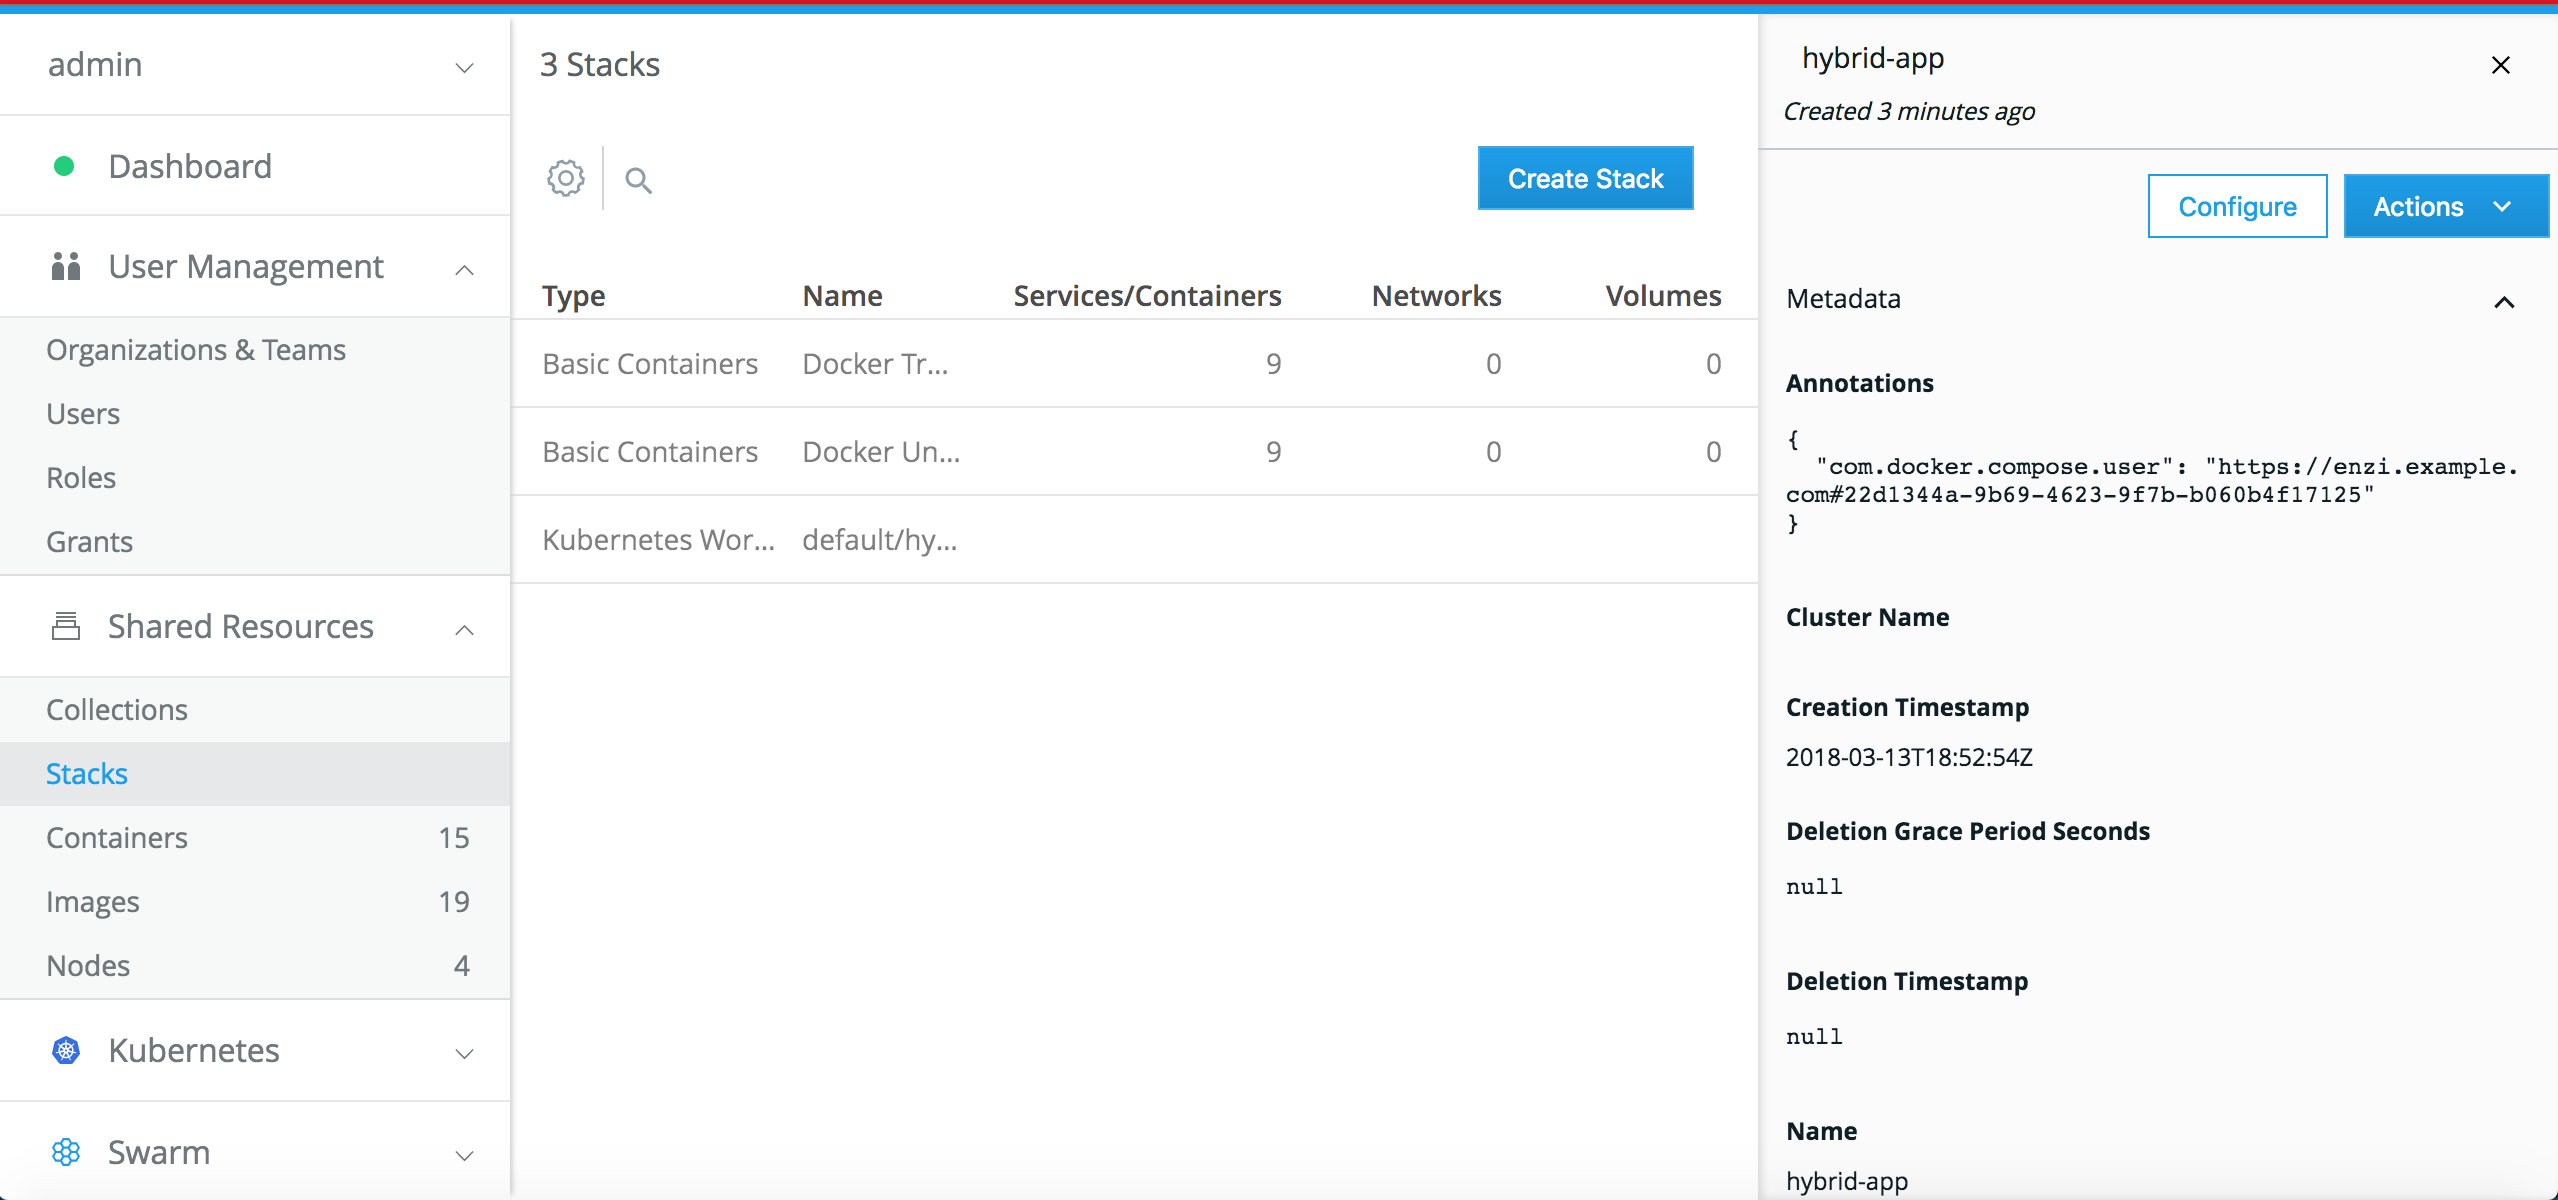The image size is (2558, 1200).
Task: Open Organizations & Teams page
Action: (x=196, y=350)
